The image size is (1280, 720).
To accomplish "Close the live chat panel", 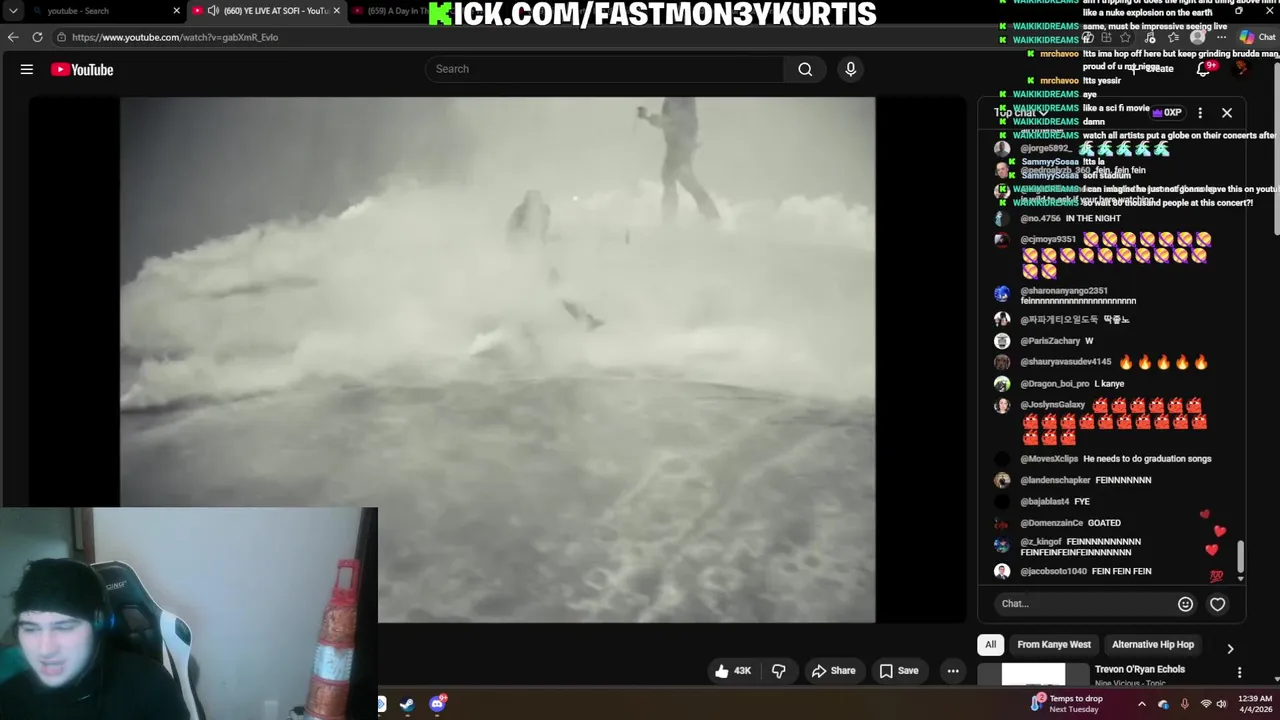I will pos(1227,113).
